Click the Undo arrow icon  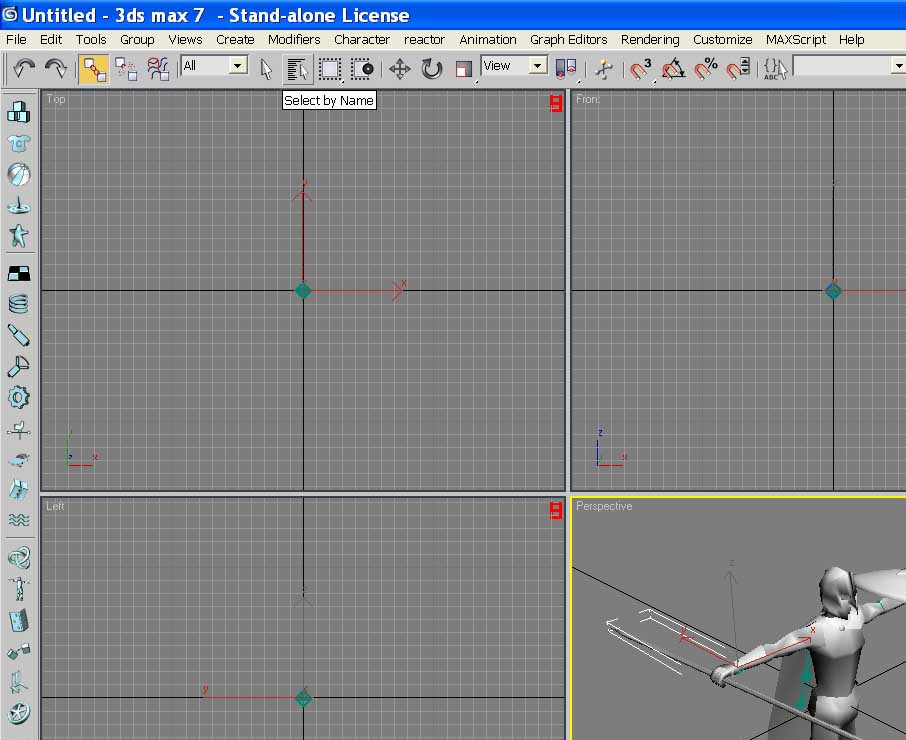click(x=23, y=69)
